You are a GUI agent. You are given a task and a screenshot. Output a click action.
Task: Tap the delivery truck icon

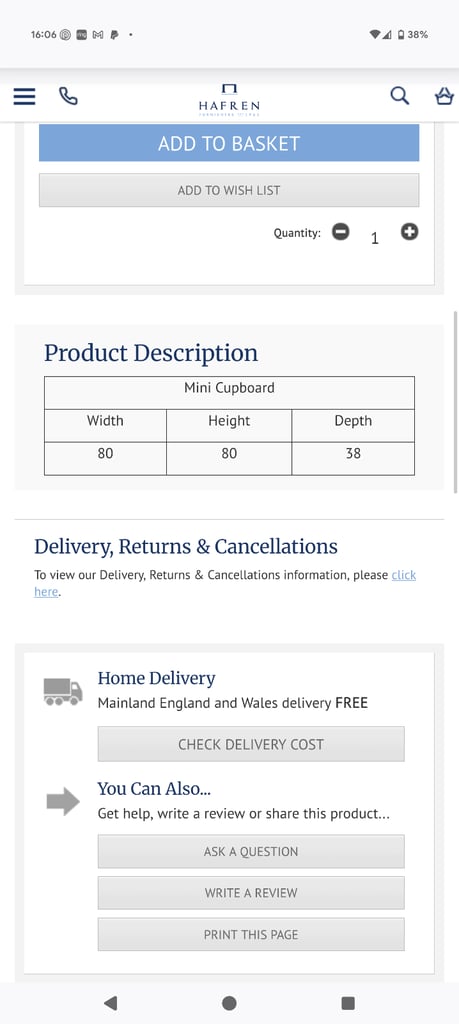point(63,692)
